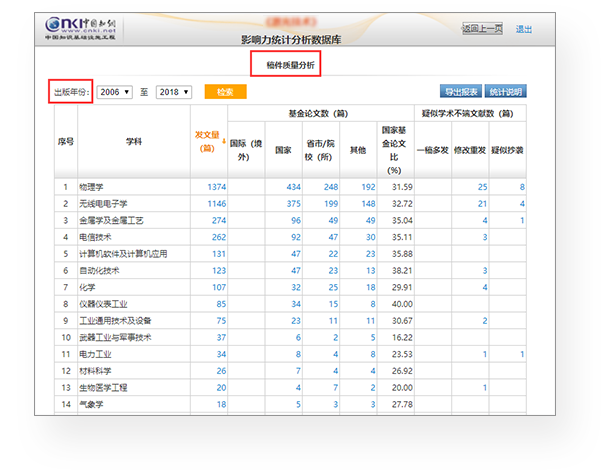This screenshot has height=474, width=608.
Task: Click 物理学 修改重发 count 25
Action: pos(482,187)
